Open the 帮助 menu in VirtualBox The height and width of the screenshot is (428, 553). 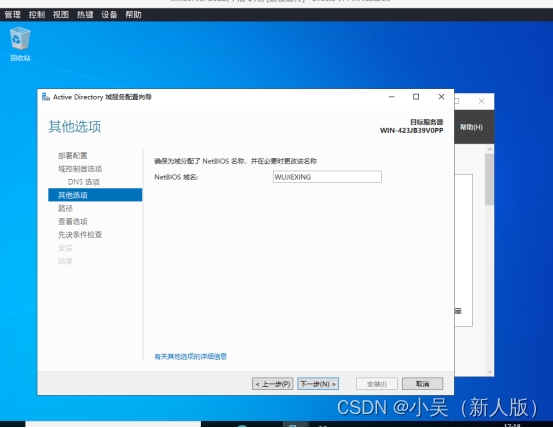pyautogui.click(x=133, y=14)
